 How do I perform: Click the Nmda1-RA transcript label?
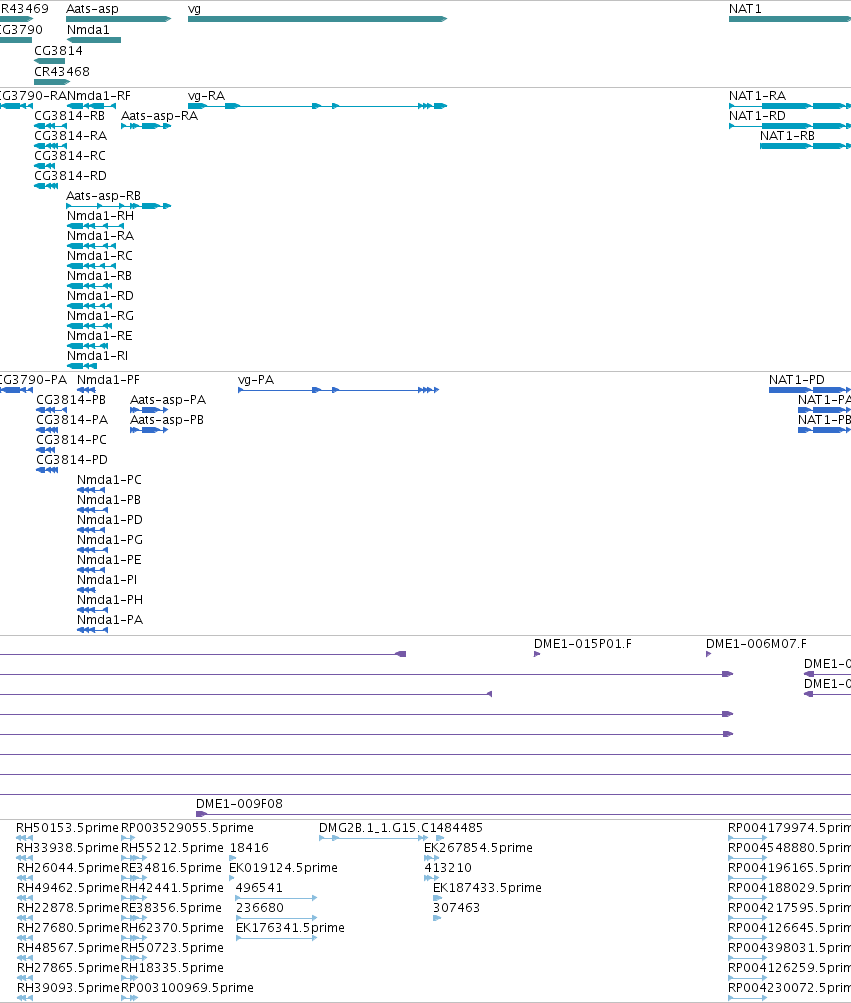click(x=100, y=236)
